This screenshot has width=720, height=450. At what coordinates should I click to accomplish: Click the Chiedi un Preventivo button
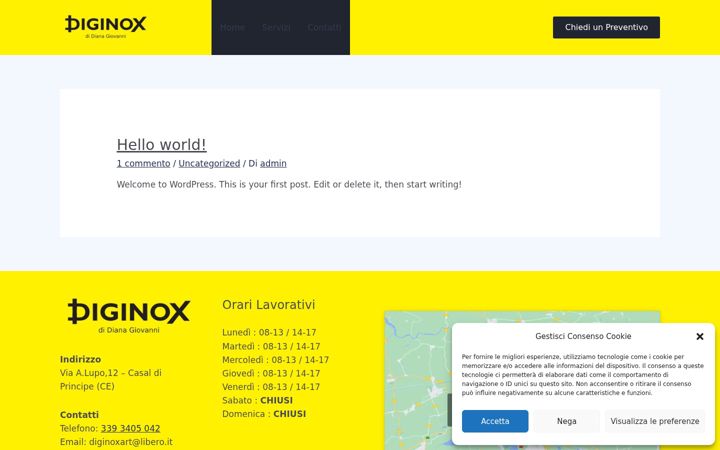click(606, 28)
